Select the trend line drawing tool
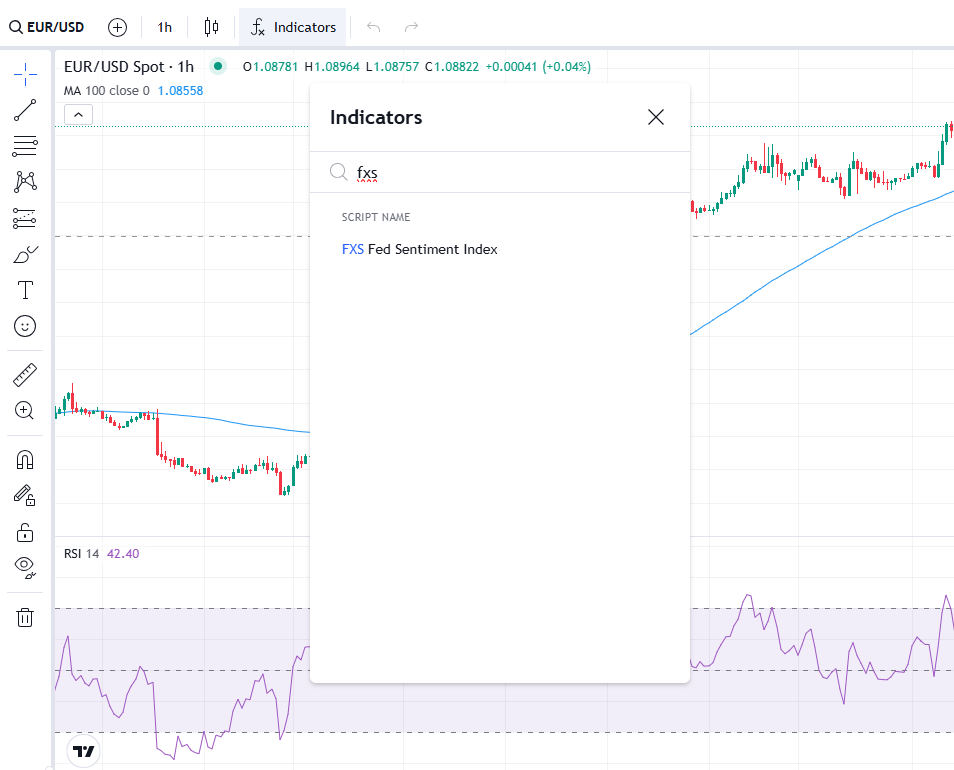 pos(25,110)
